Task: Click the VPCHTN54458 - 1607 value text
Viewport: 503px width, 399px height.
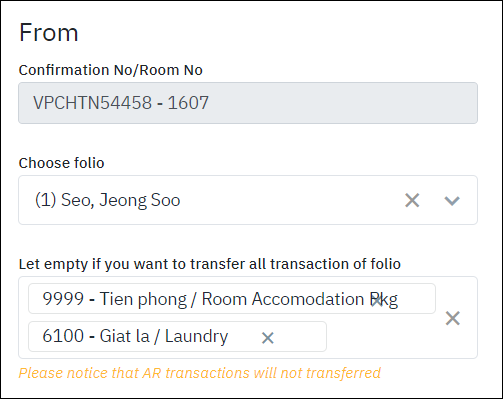Action: [121, 103]
